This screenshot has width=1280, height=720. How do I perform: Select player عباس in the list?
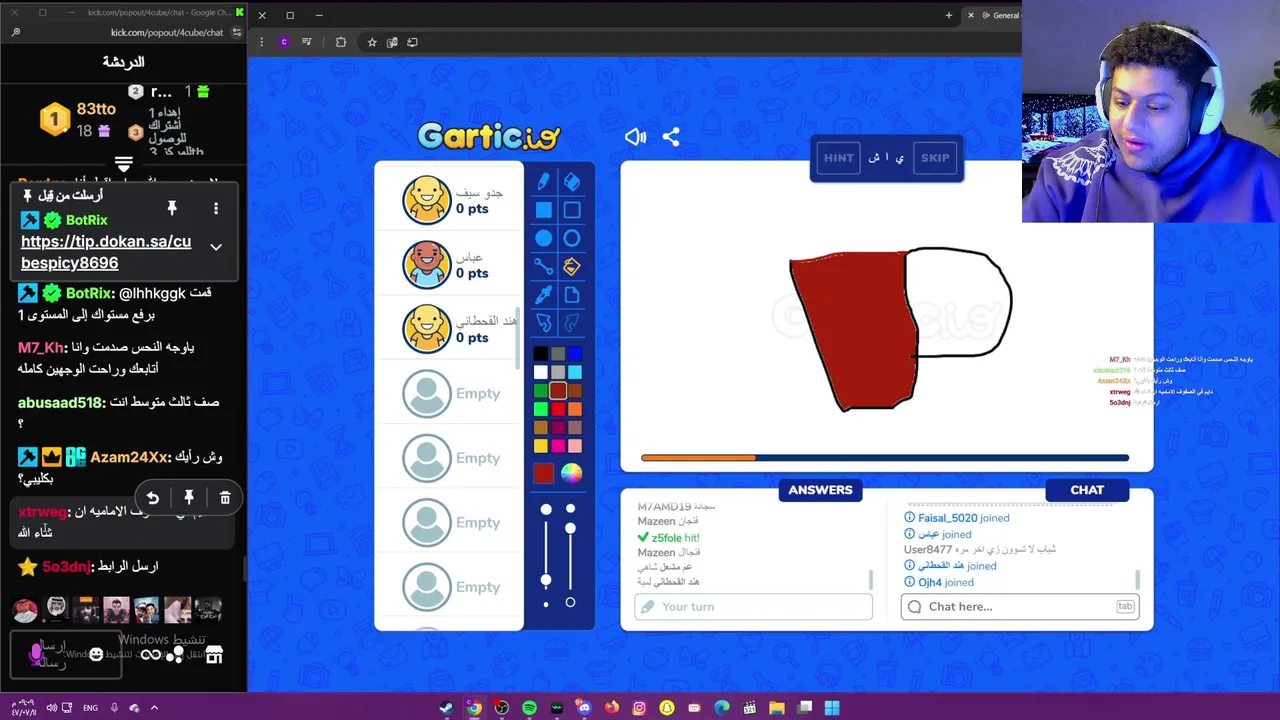[449, 264]
